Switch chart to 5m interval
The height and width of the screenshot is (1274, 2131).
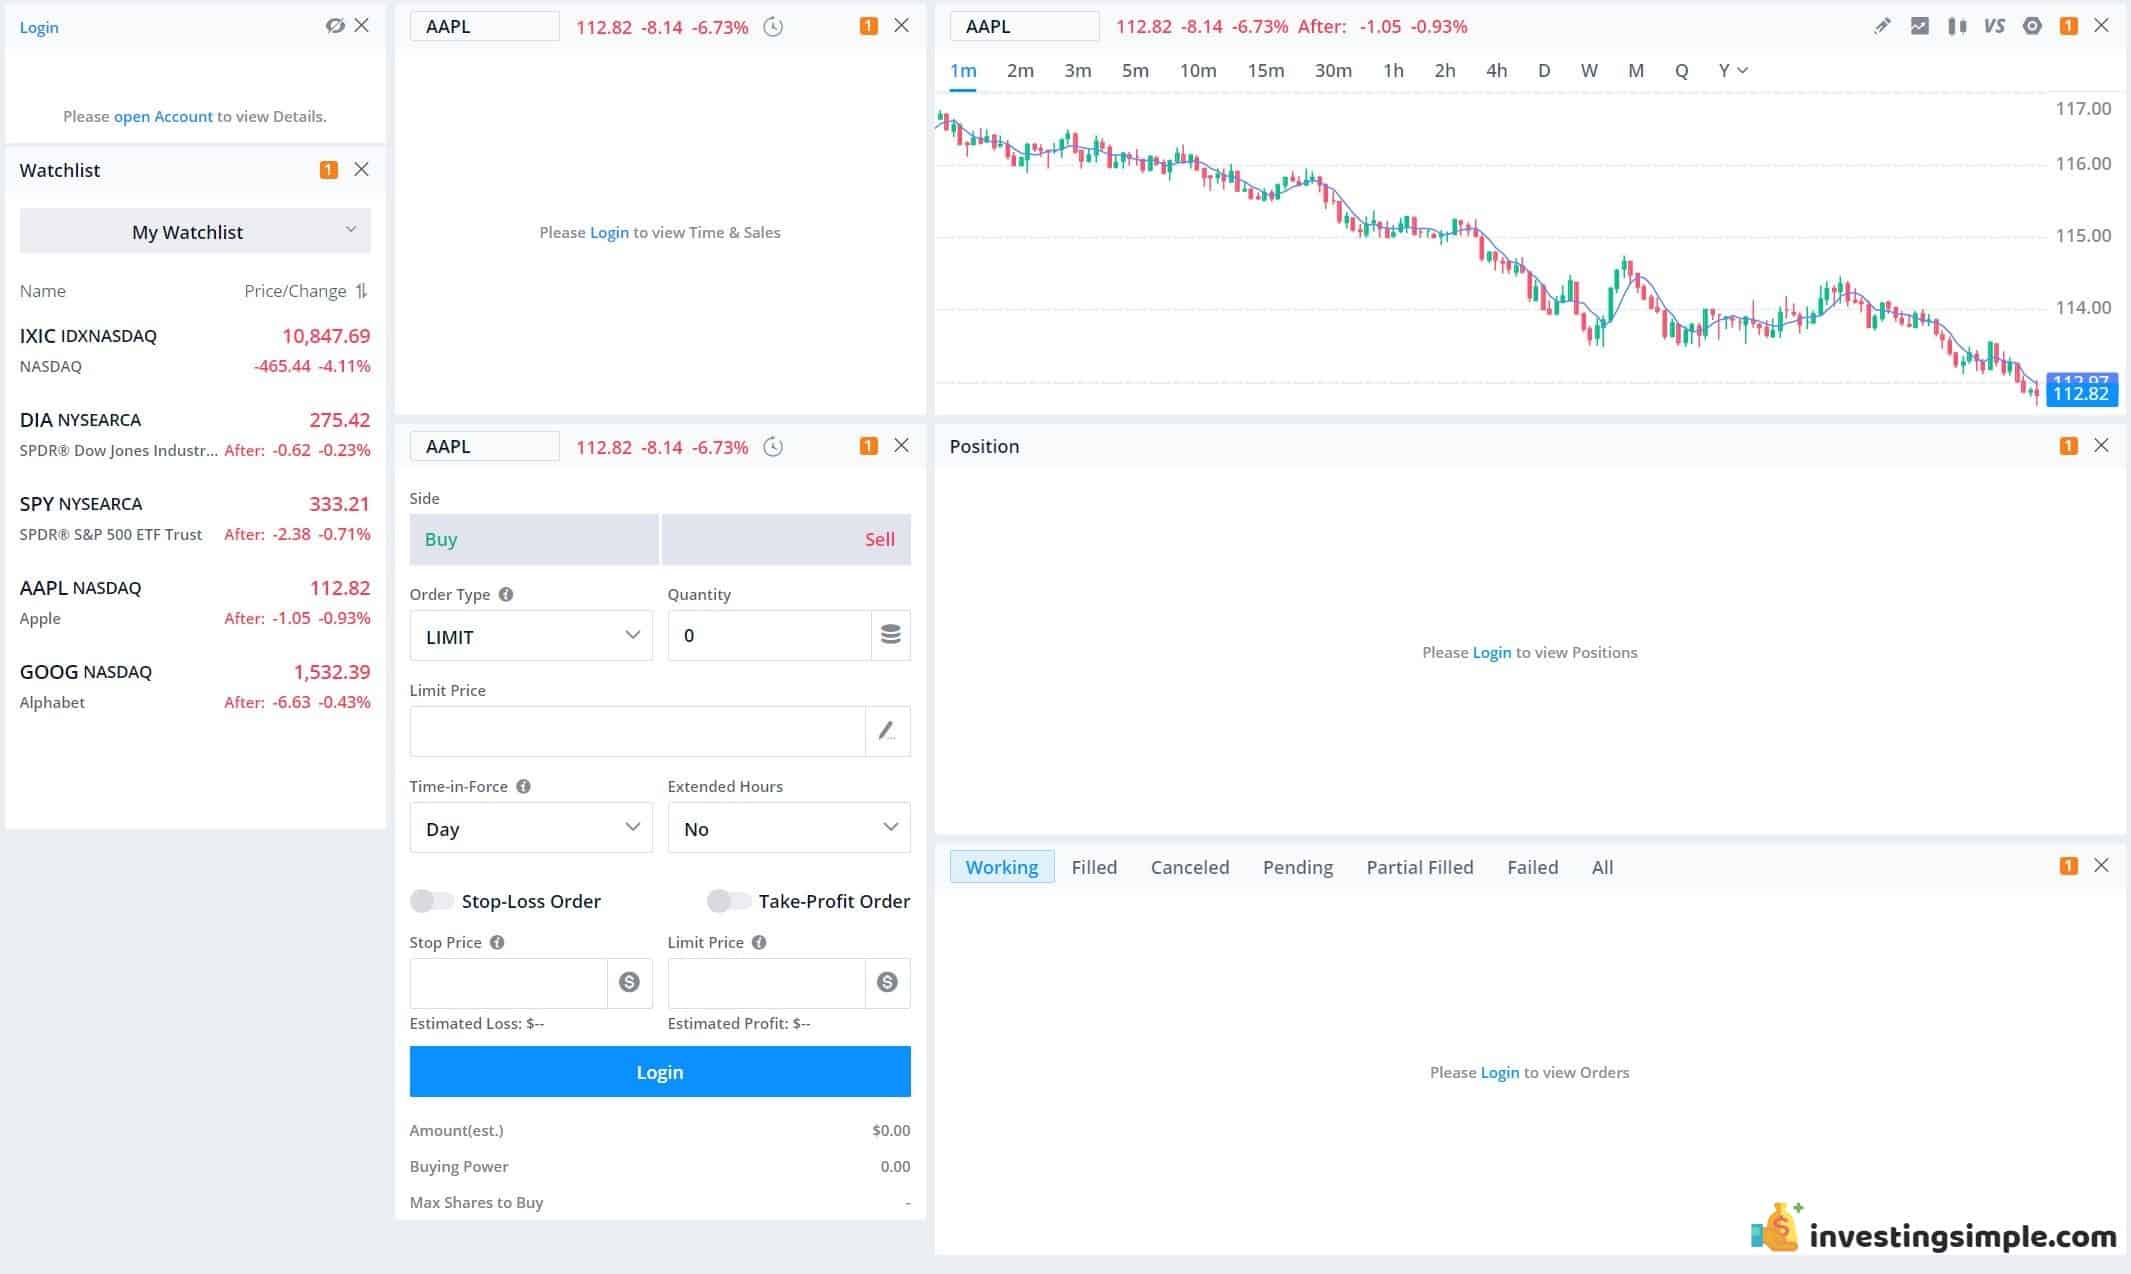coord(1135,71)
